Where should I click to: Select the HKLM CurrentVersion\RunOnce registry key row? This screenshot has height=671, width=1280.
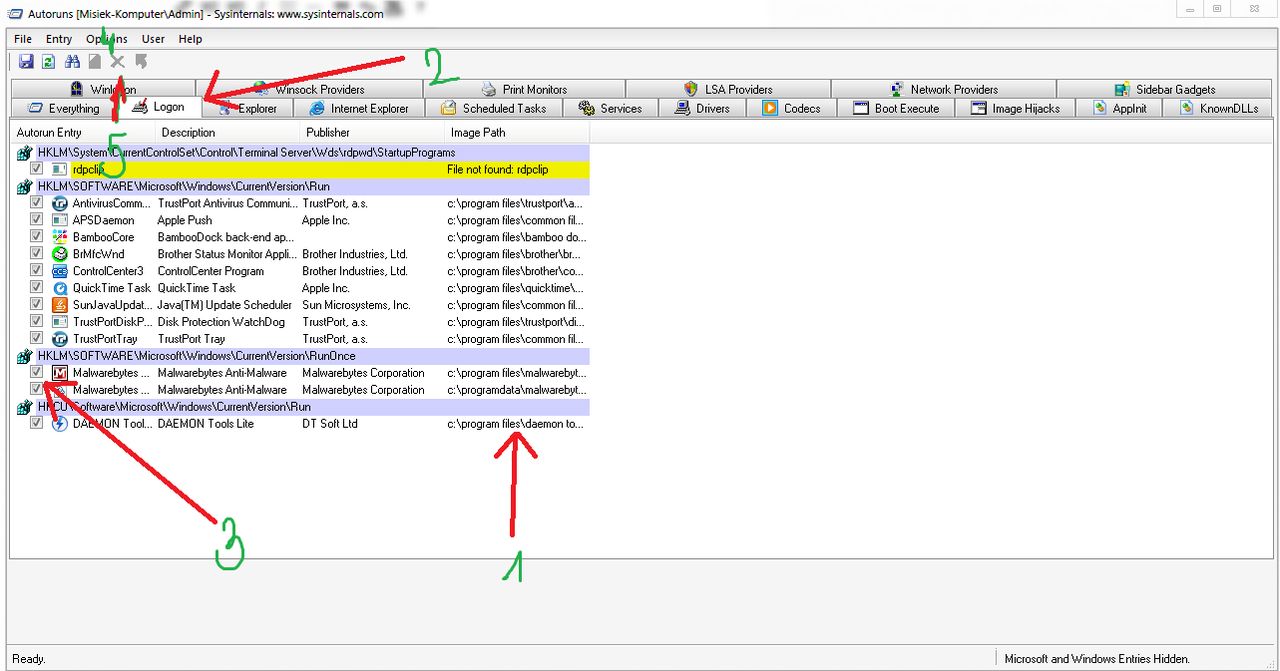coord(300,356)
